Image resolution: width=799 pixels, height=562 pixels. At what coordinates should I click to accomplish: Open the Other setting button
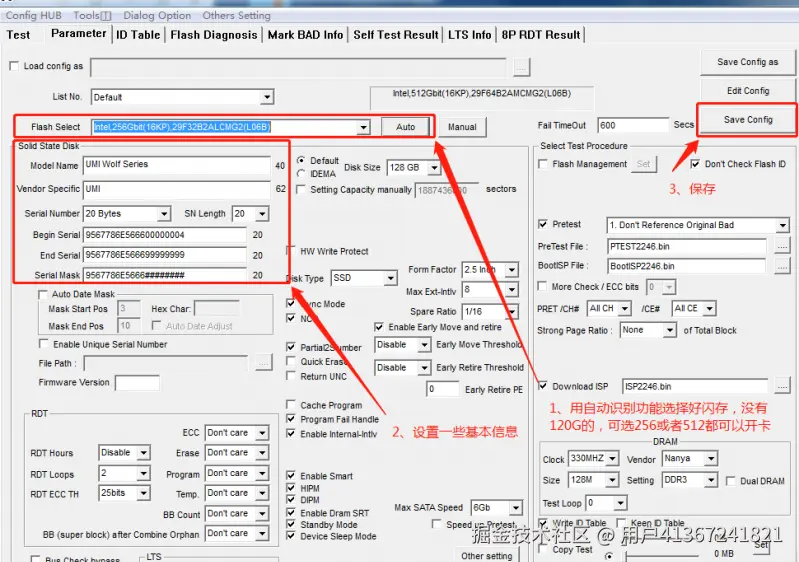(x=487, y=555)
